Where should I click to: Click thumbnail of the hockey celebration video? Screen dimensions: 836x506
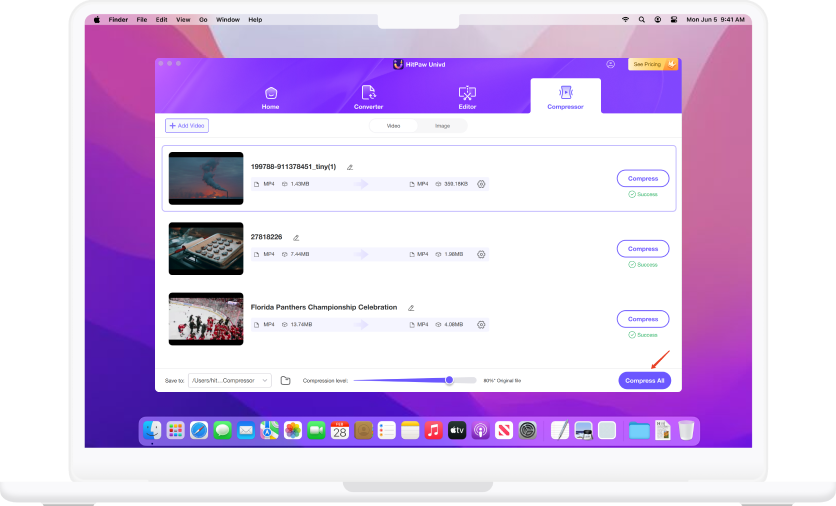206,319
